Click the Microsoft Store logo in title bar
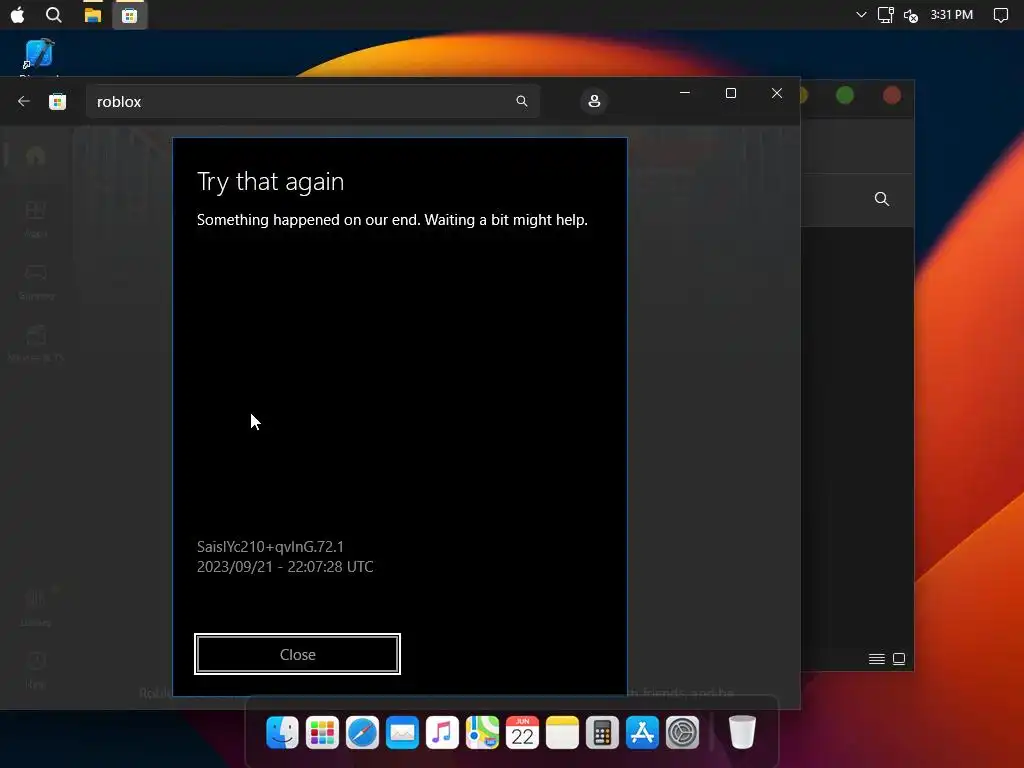1024x768 pixels. (57, 101)
